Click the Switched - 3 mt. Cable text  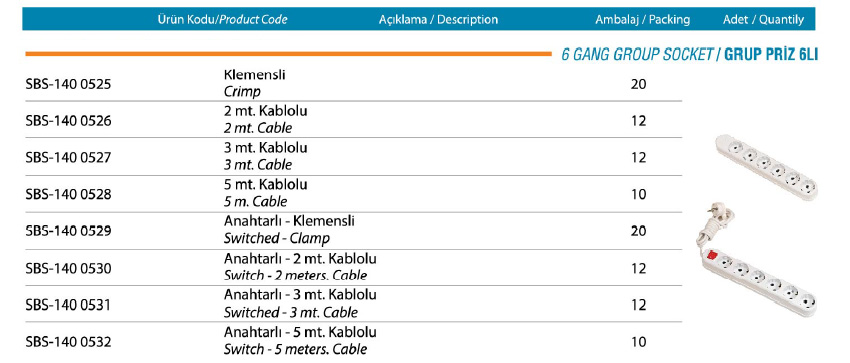point(291,313)
